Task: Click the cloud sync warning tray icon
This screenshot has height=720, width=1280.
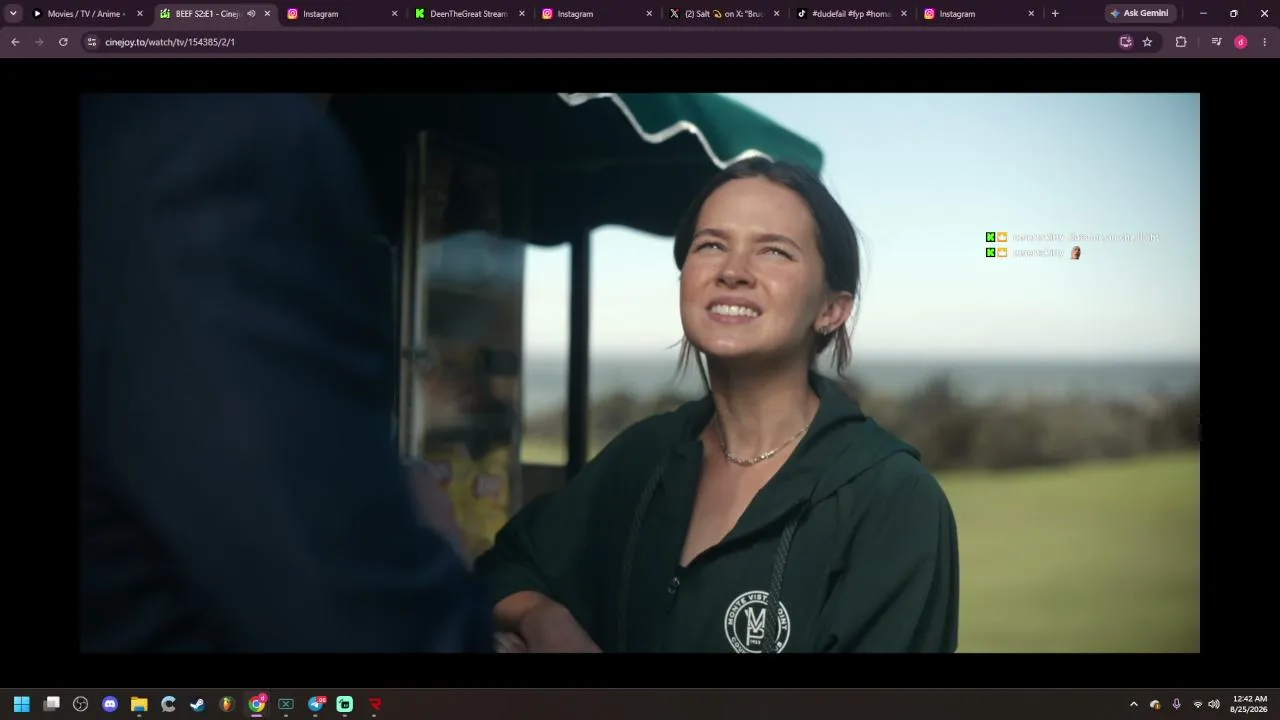Action: tap(1155, 704)
